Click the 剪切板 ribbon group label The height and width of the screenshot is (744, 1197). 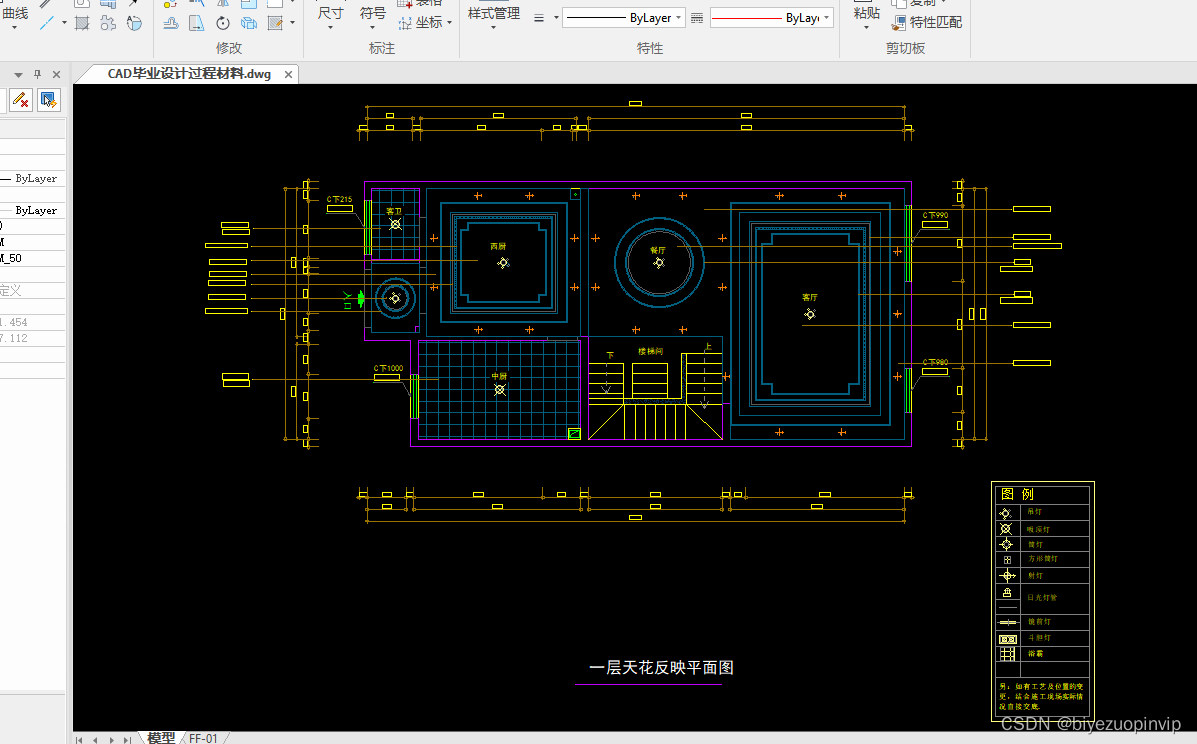[x=905, y=48]
